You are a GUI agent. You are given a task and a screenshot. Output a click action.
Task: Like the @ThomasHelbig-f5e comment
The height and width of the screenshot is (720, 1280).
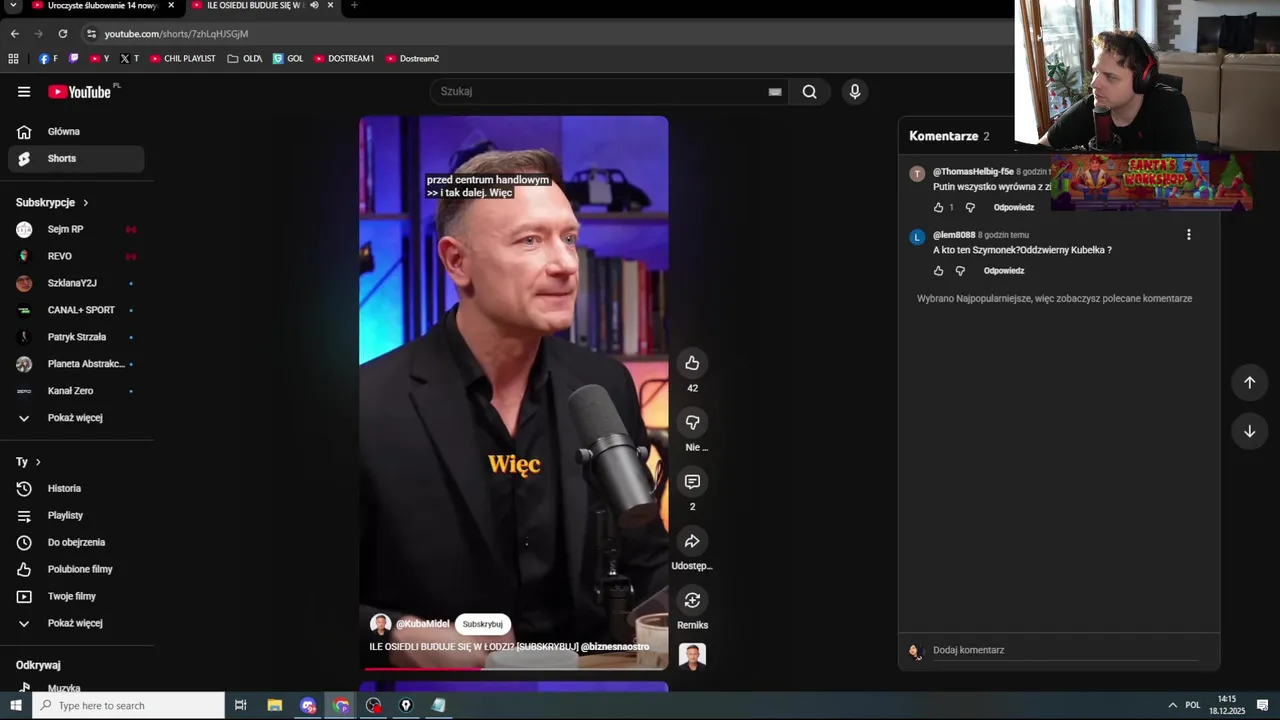[938, 208]
